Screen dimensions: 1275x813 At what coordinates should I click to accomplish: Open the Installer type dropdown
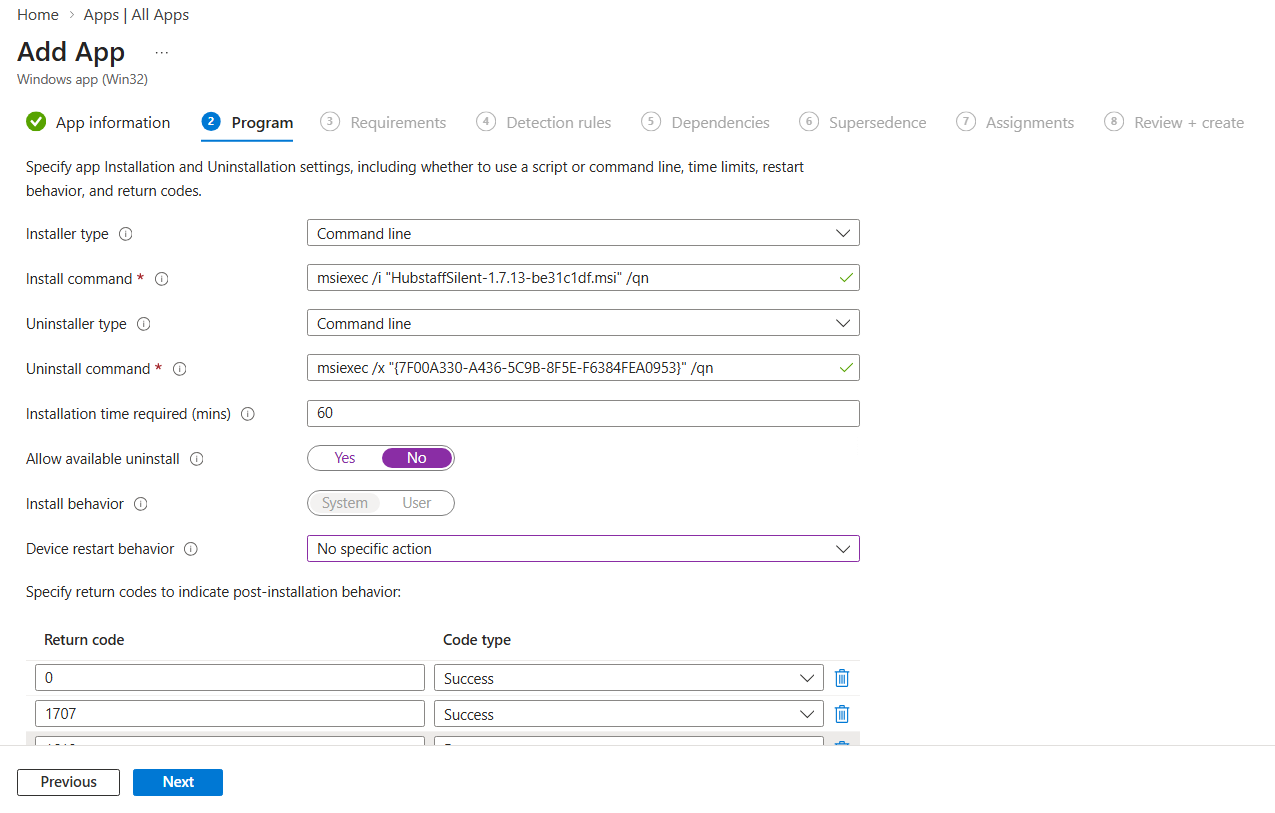(x=583, y=233)
